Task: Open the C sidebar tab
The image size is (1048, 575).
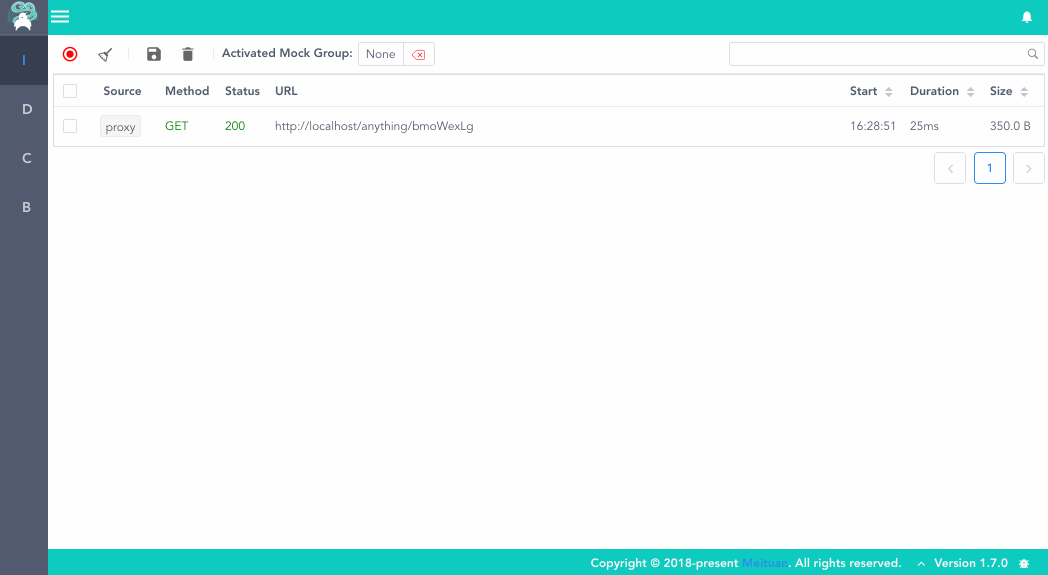Action: point(24,158)
